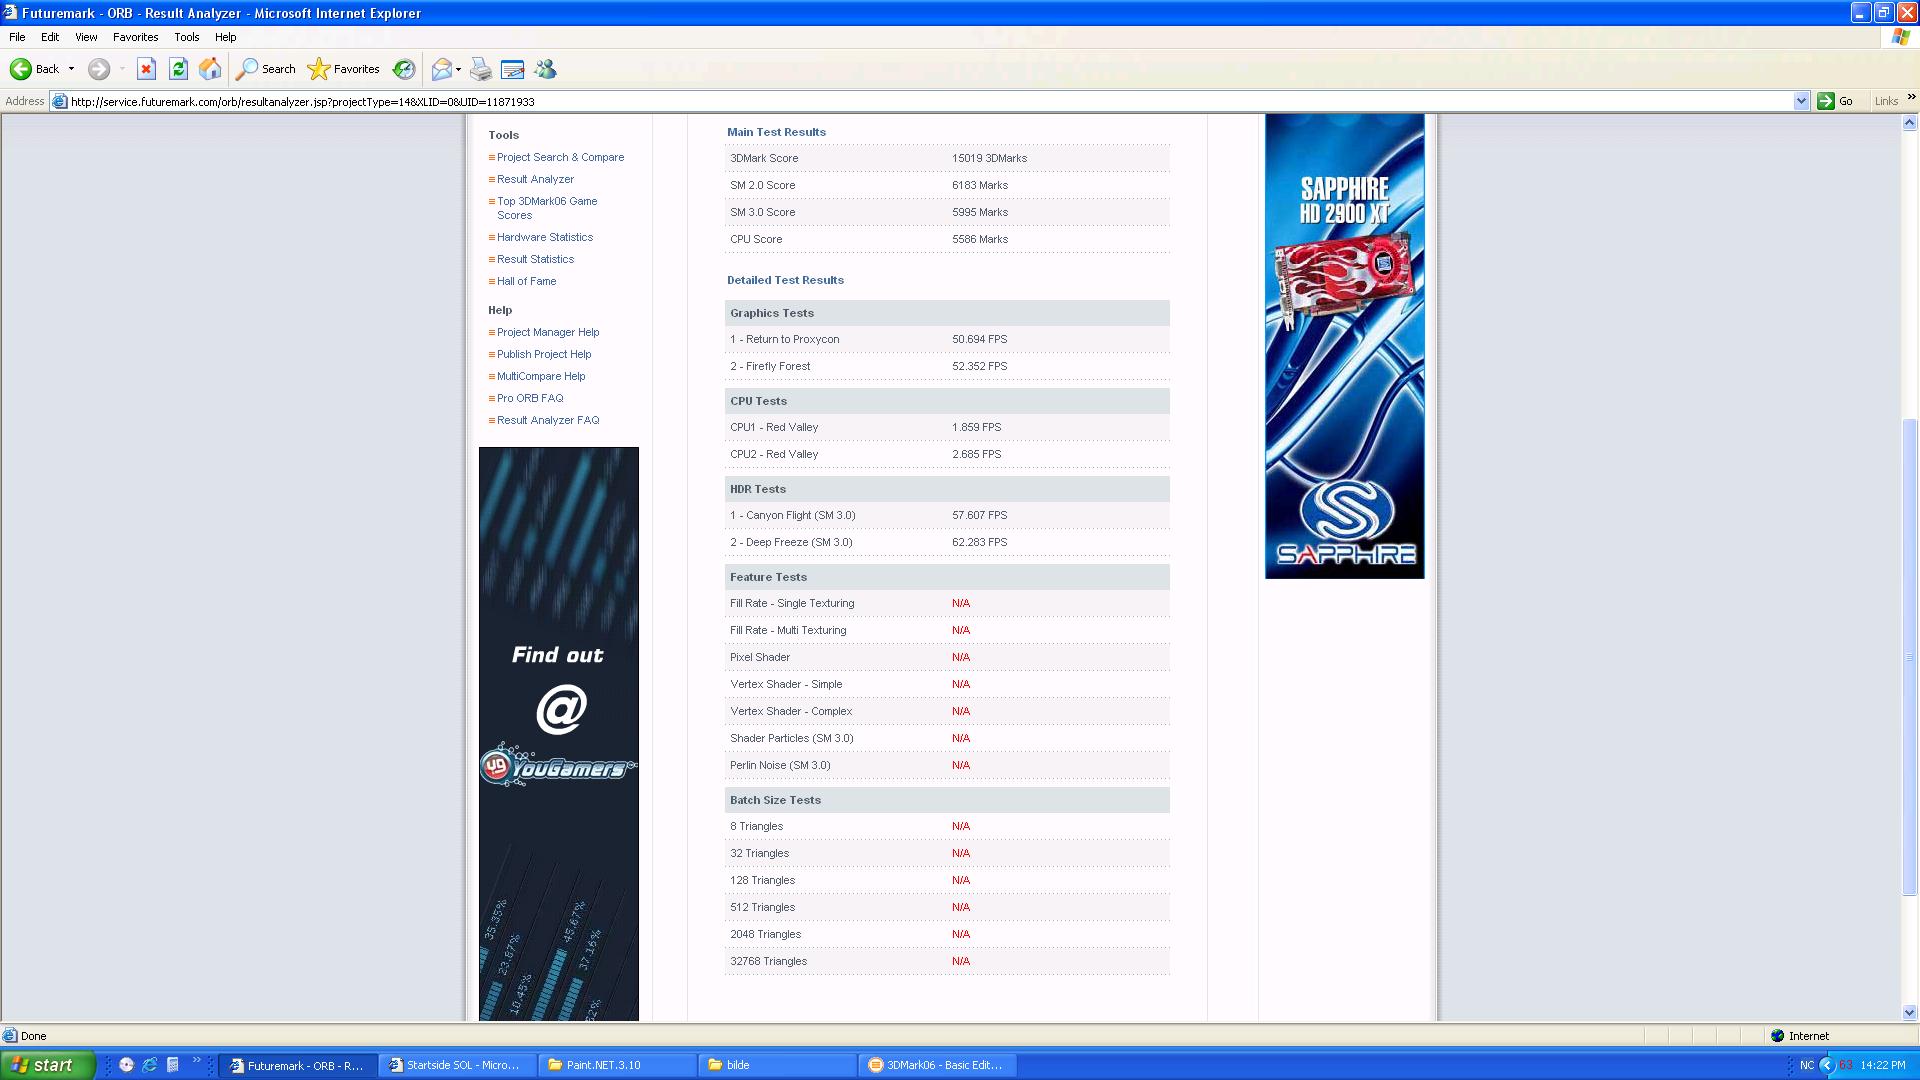This screenshot has width=1920, height=1080.
Task: Click the 3DMark Score value 15019 3DMarks
Action: 989,158
